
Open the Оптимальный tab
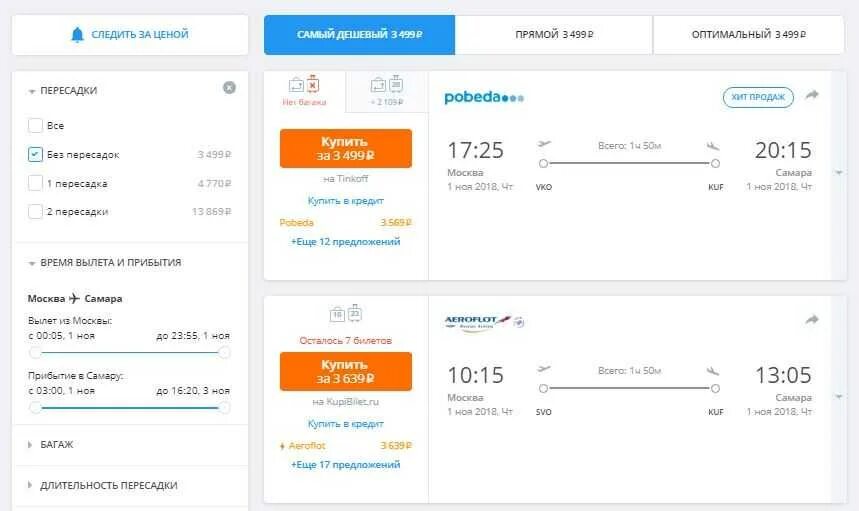pyautogui.click(x=748, y=35)
